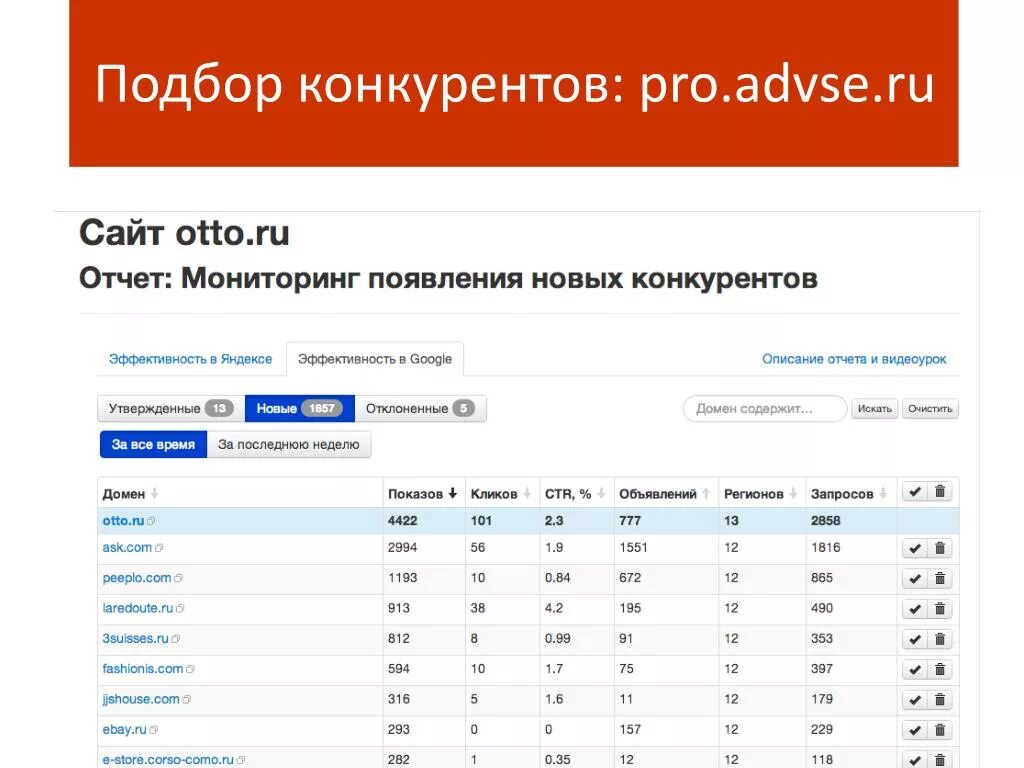Sort table by Регионов column
The width and height of the screenshot is (1024, 768).
pyautogui.click(x=760, y=494)
